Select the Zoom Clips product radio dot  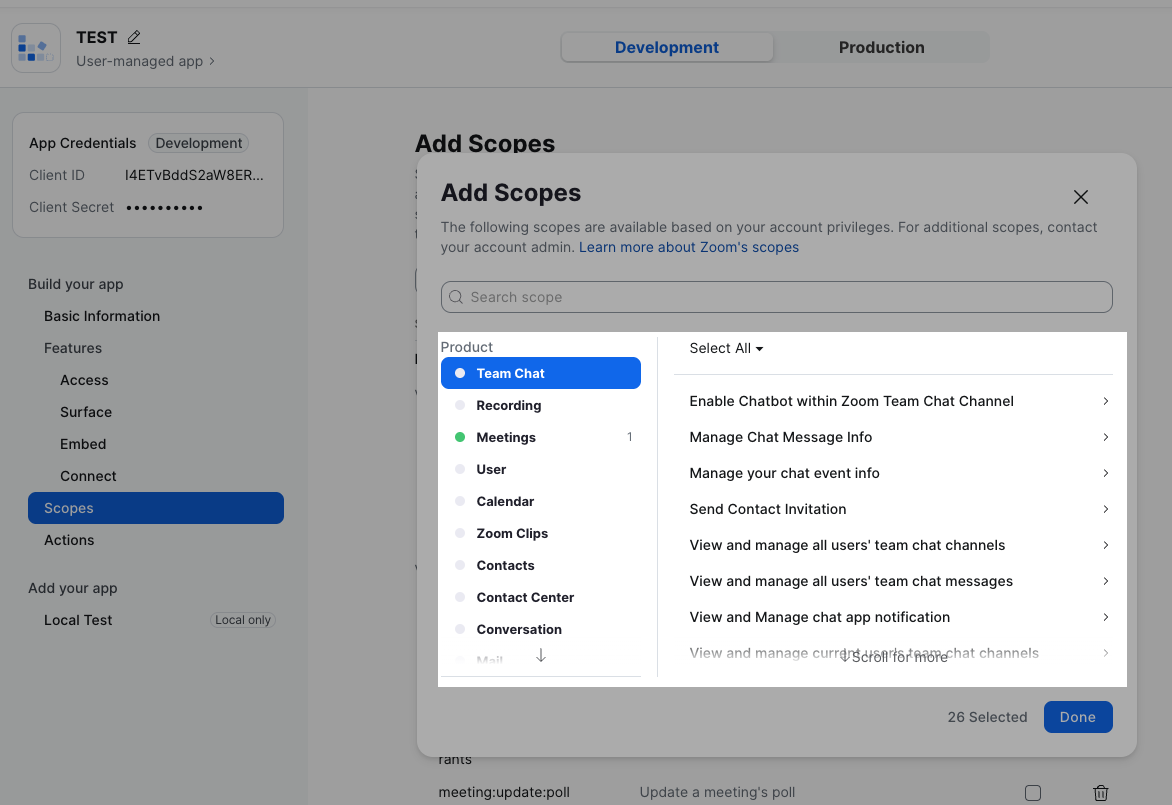pyautogui.click(x=460, y=533)
